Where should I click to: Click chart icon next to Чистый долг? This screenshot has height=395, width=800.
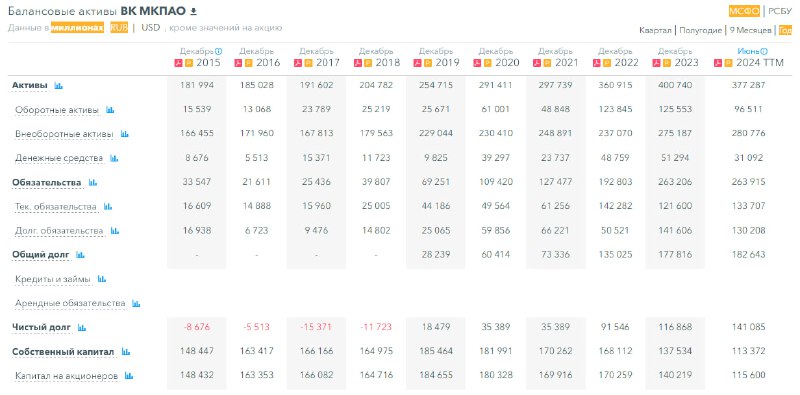pos(82,328)
